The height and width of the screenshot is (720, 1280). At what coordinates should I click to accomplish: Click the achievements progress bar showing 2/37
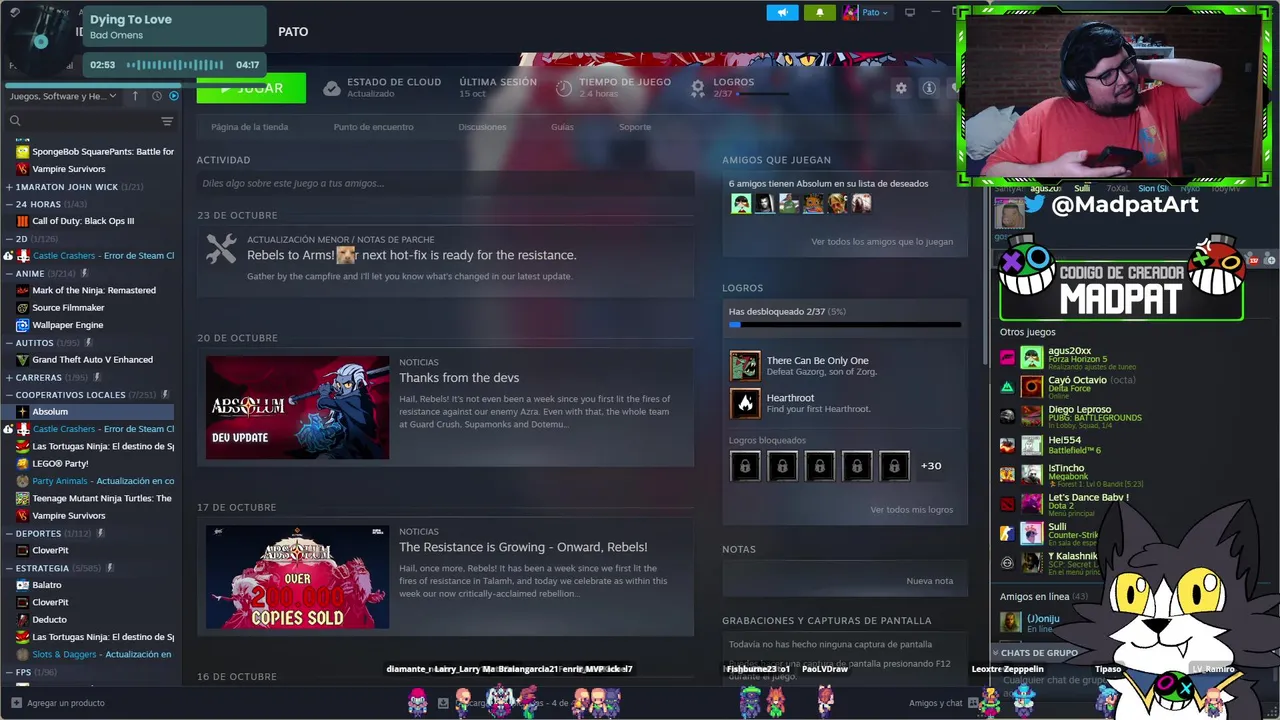pyautogui.click(x=845, y=324)
